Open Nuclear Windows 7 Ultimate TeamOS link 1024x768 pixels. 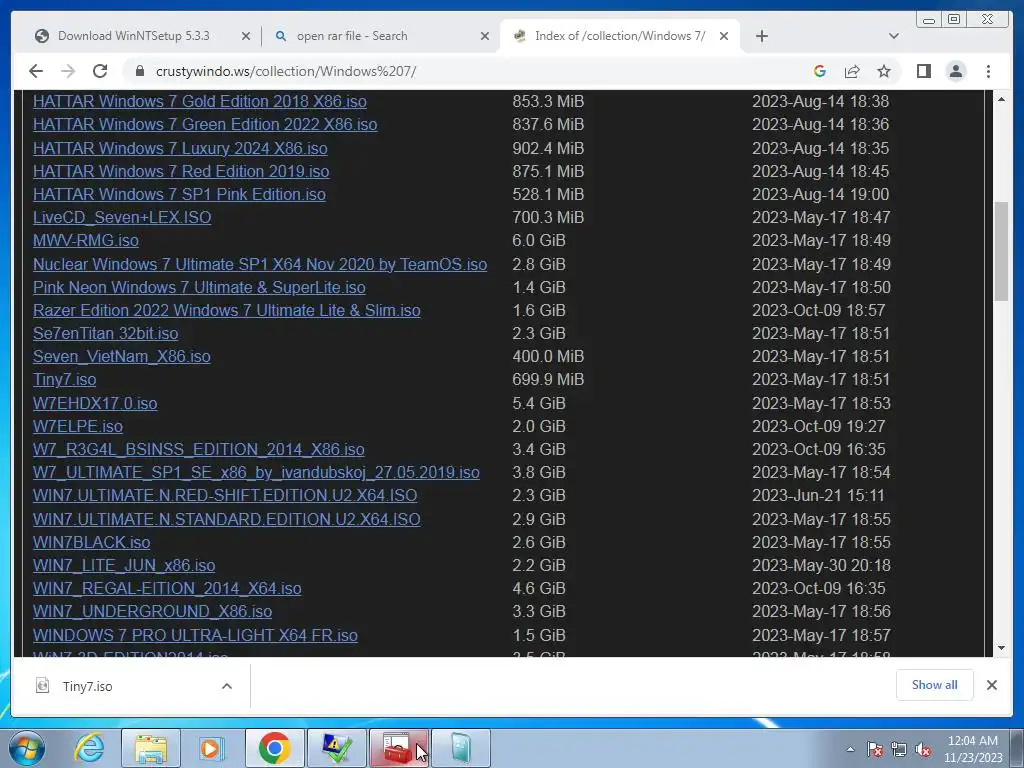[x=260, y=264]
